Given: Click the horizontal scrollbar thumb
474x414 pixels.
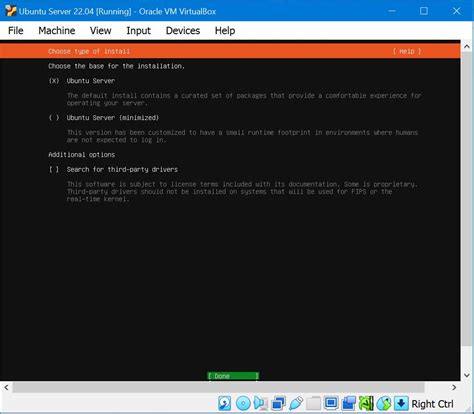Looking at the screenshot, I should pyautogui.click(x=218, y=387).
